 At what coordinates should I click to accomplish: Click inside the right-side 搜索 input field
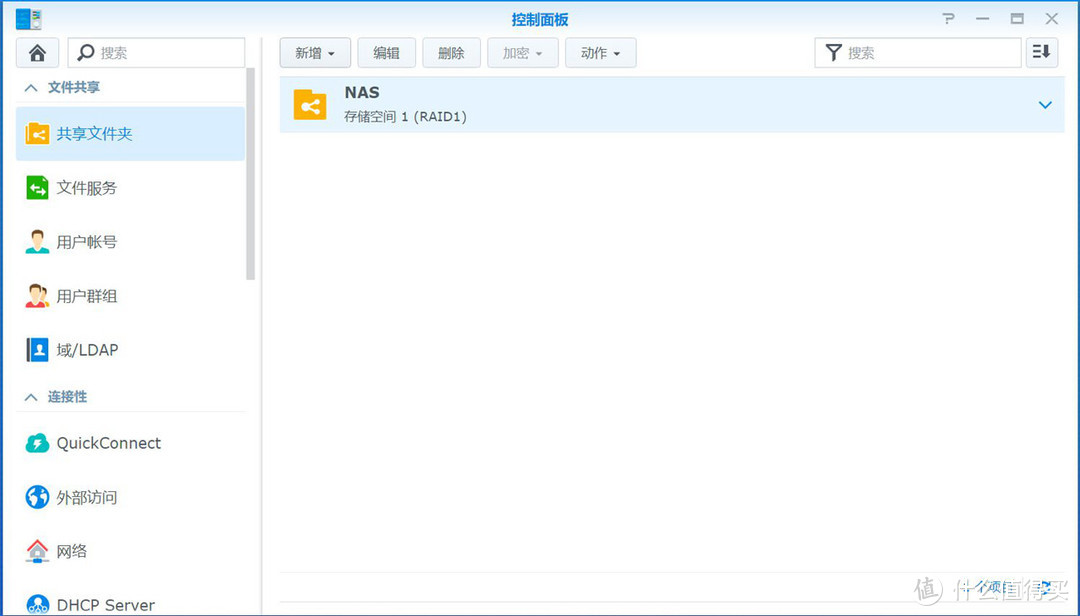point(920,52)
